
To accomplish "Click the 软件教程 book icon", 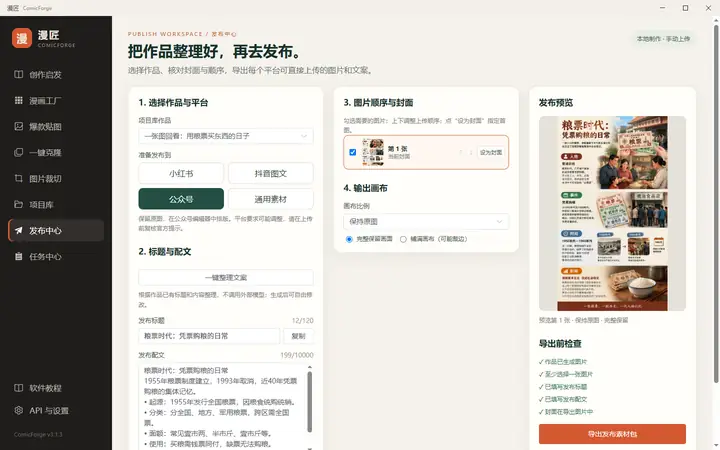I will [x=18, y=388].
